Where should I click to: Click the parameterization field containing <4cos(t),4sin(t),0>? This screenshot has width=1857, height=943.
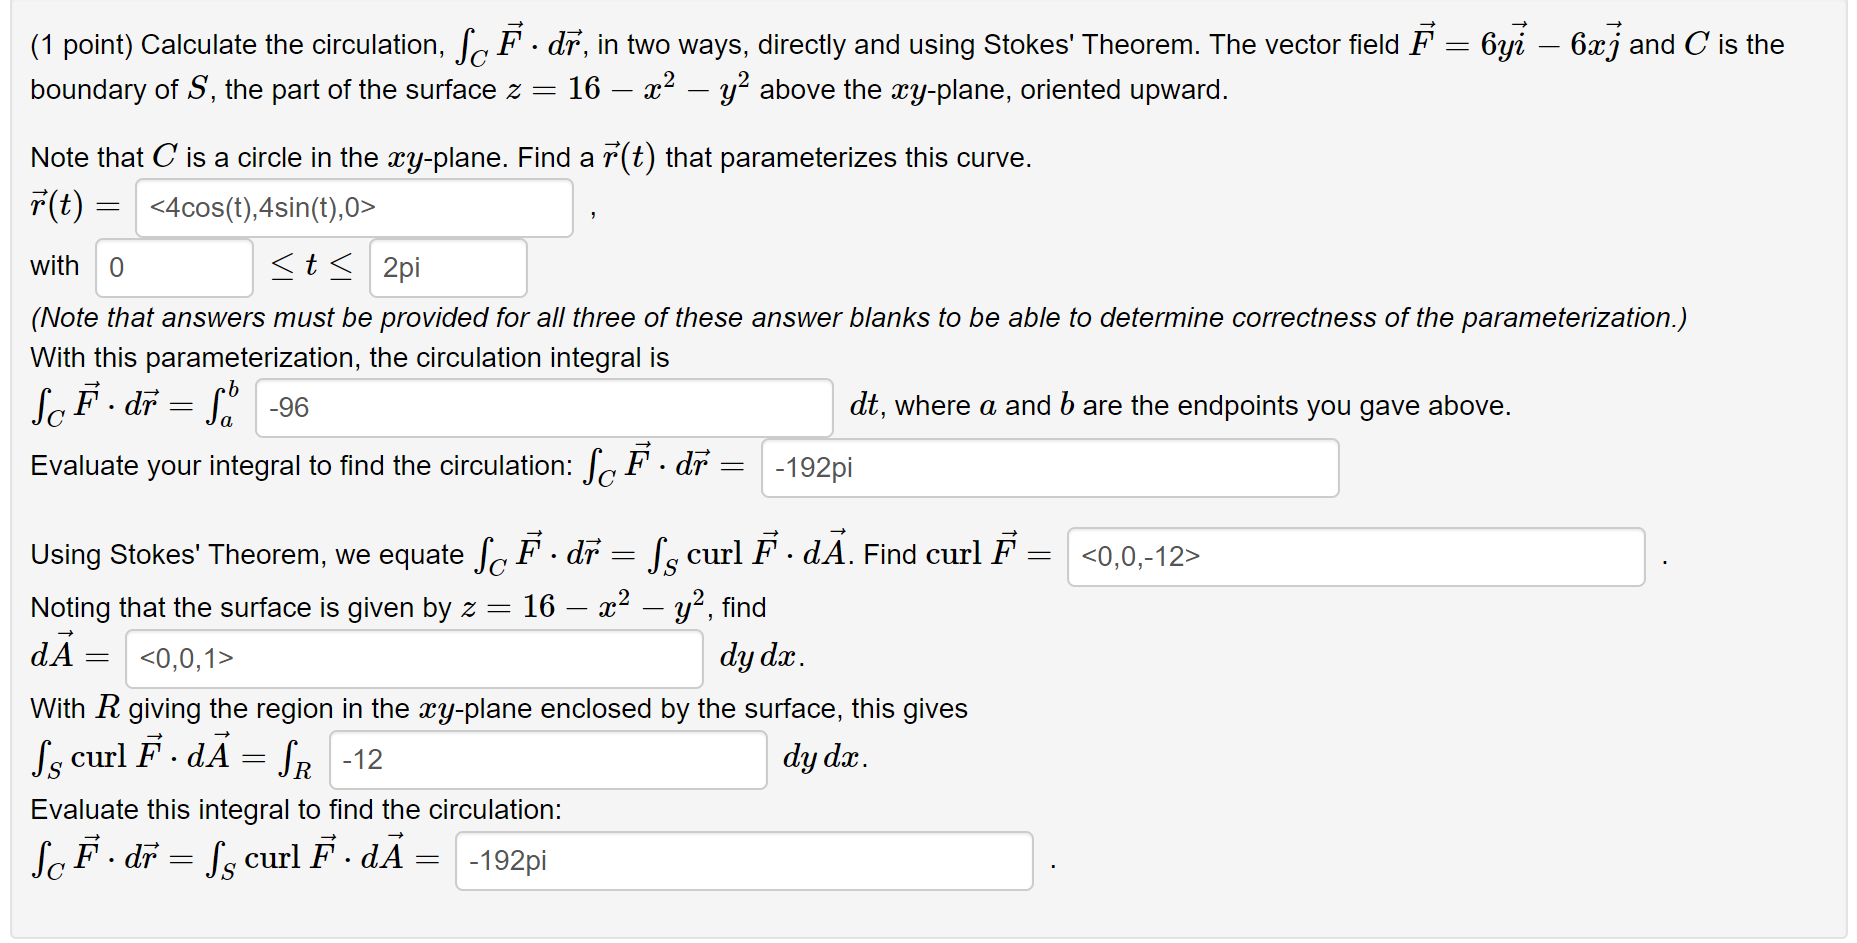[352, 207]
